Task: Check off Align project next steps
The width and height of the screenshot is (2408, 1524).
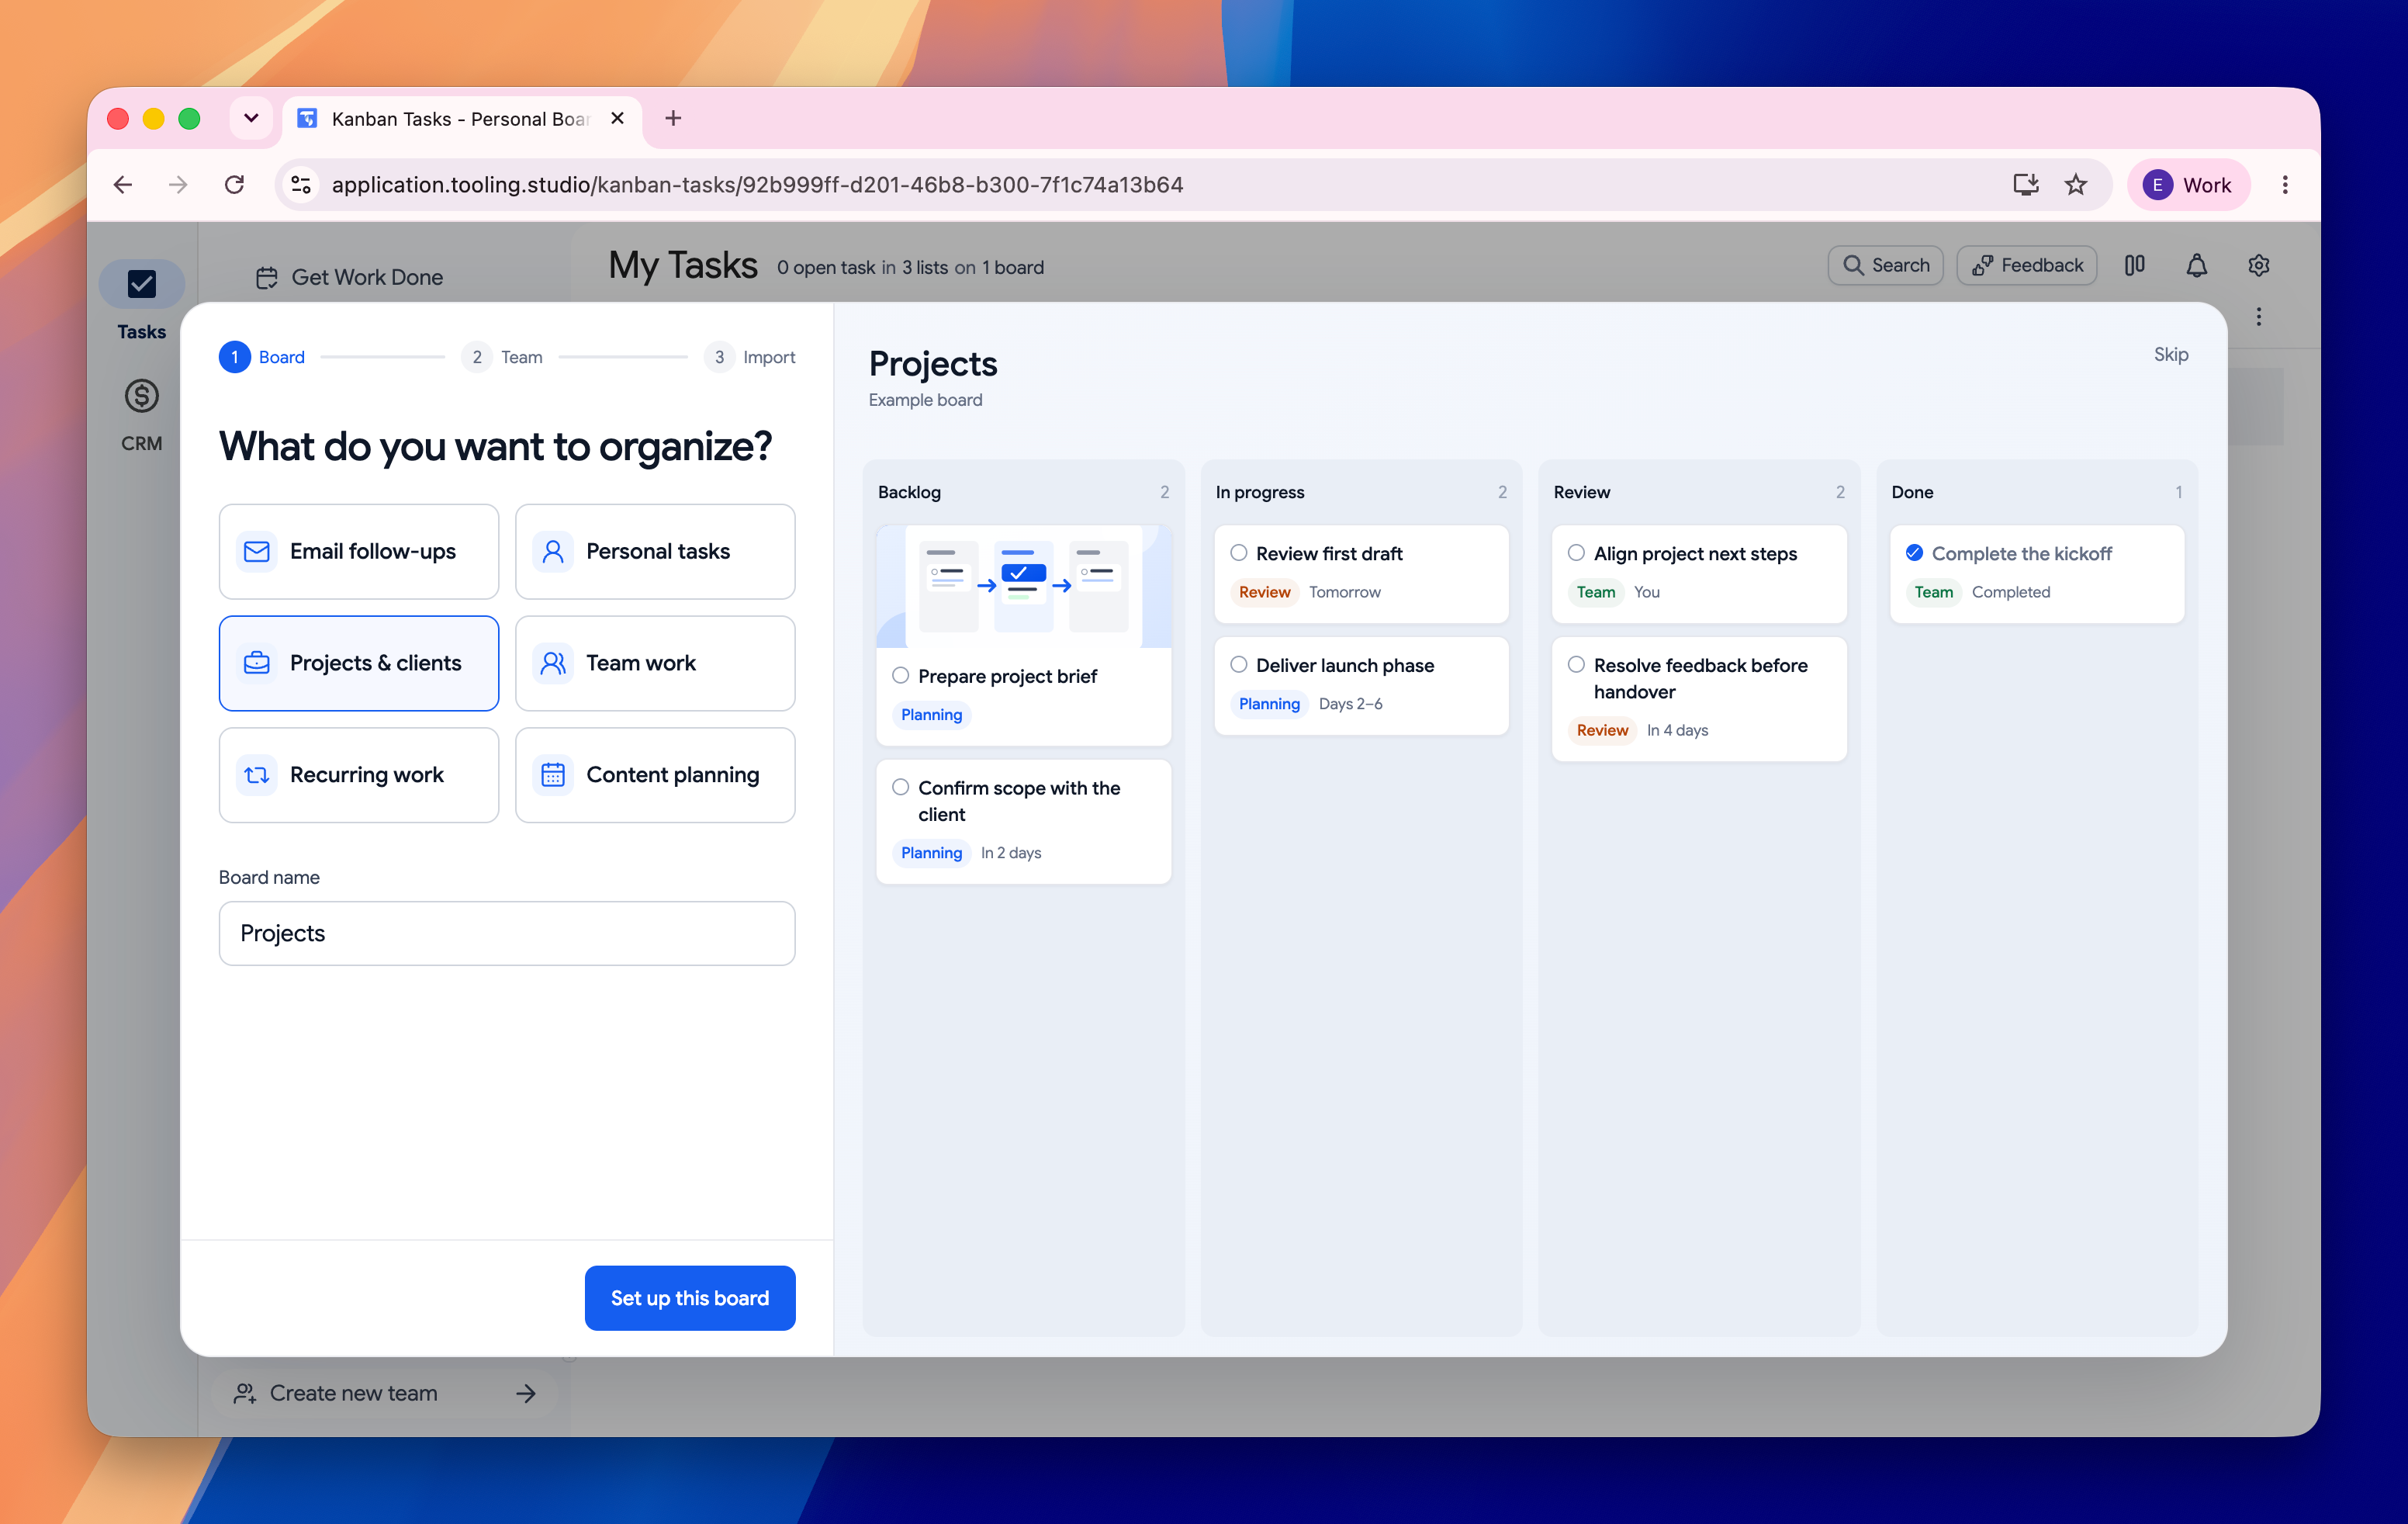Action: pyautogui.click(x=1576, y=553)
